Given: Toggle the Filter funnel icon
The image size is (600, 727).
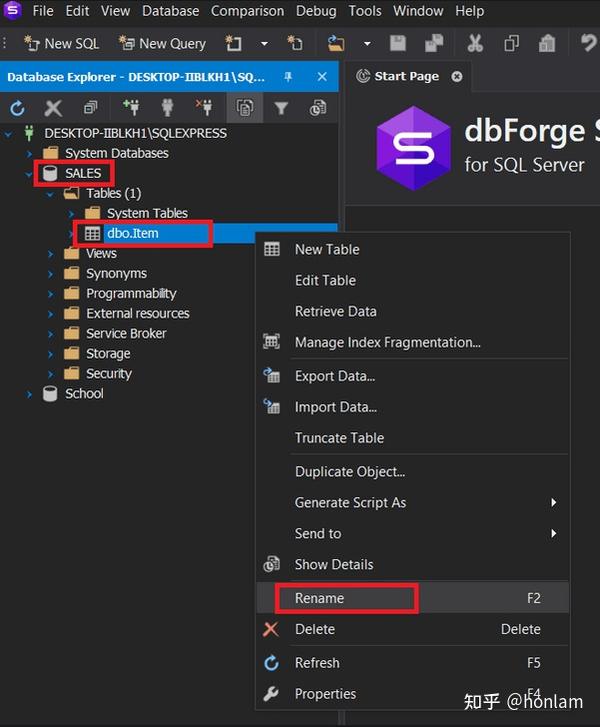Looking at the screenshot, I should coord(281,108).
